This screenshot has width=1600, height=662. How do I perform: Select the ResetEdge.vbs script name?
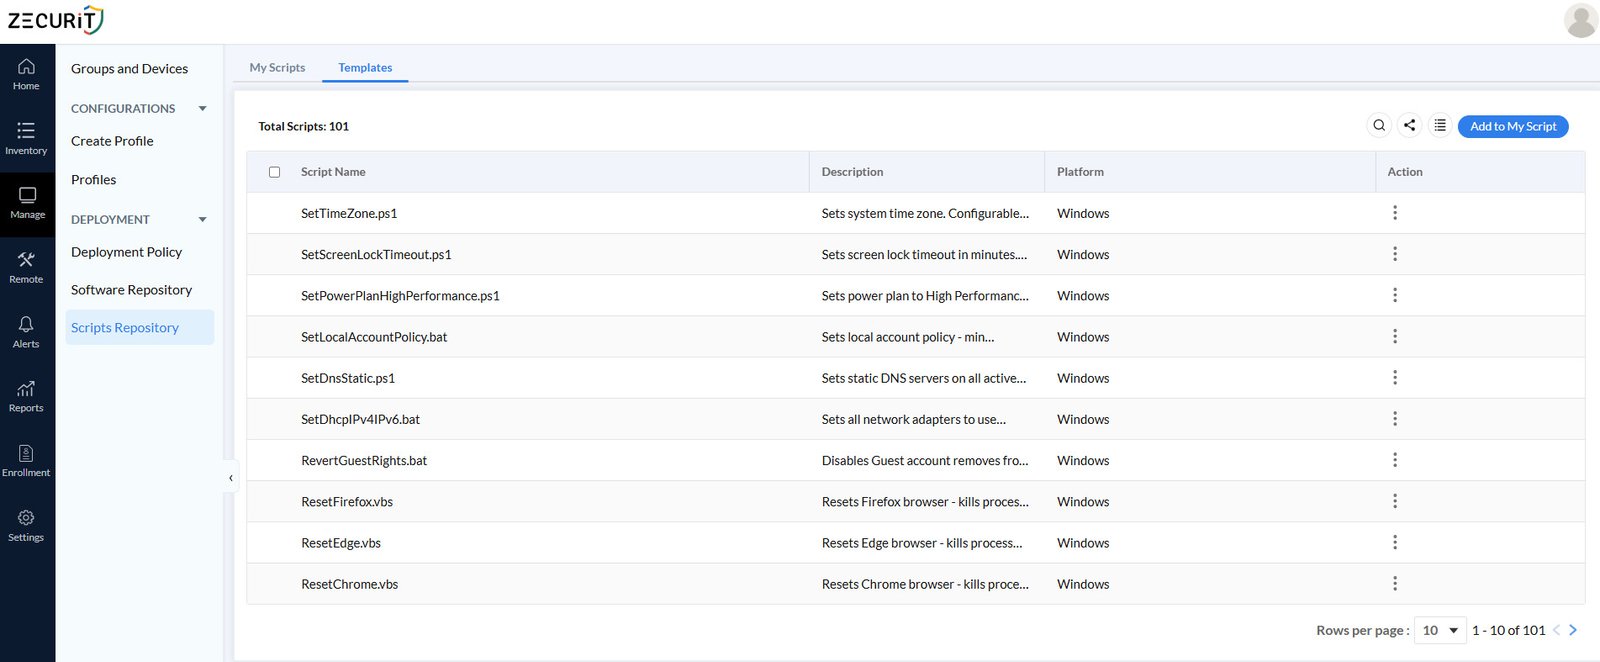pos(341,542)
